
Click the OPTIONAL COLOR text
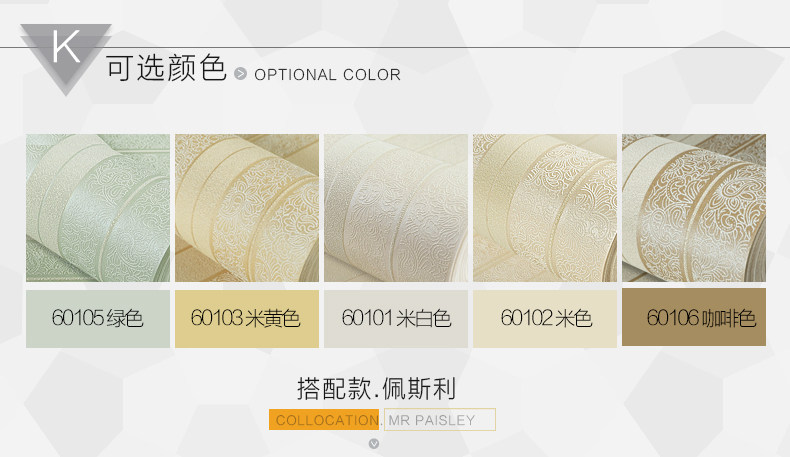pyautogui.click(x=327, y=75)
